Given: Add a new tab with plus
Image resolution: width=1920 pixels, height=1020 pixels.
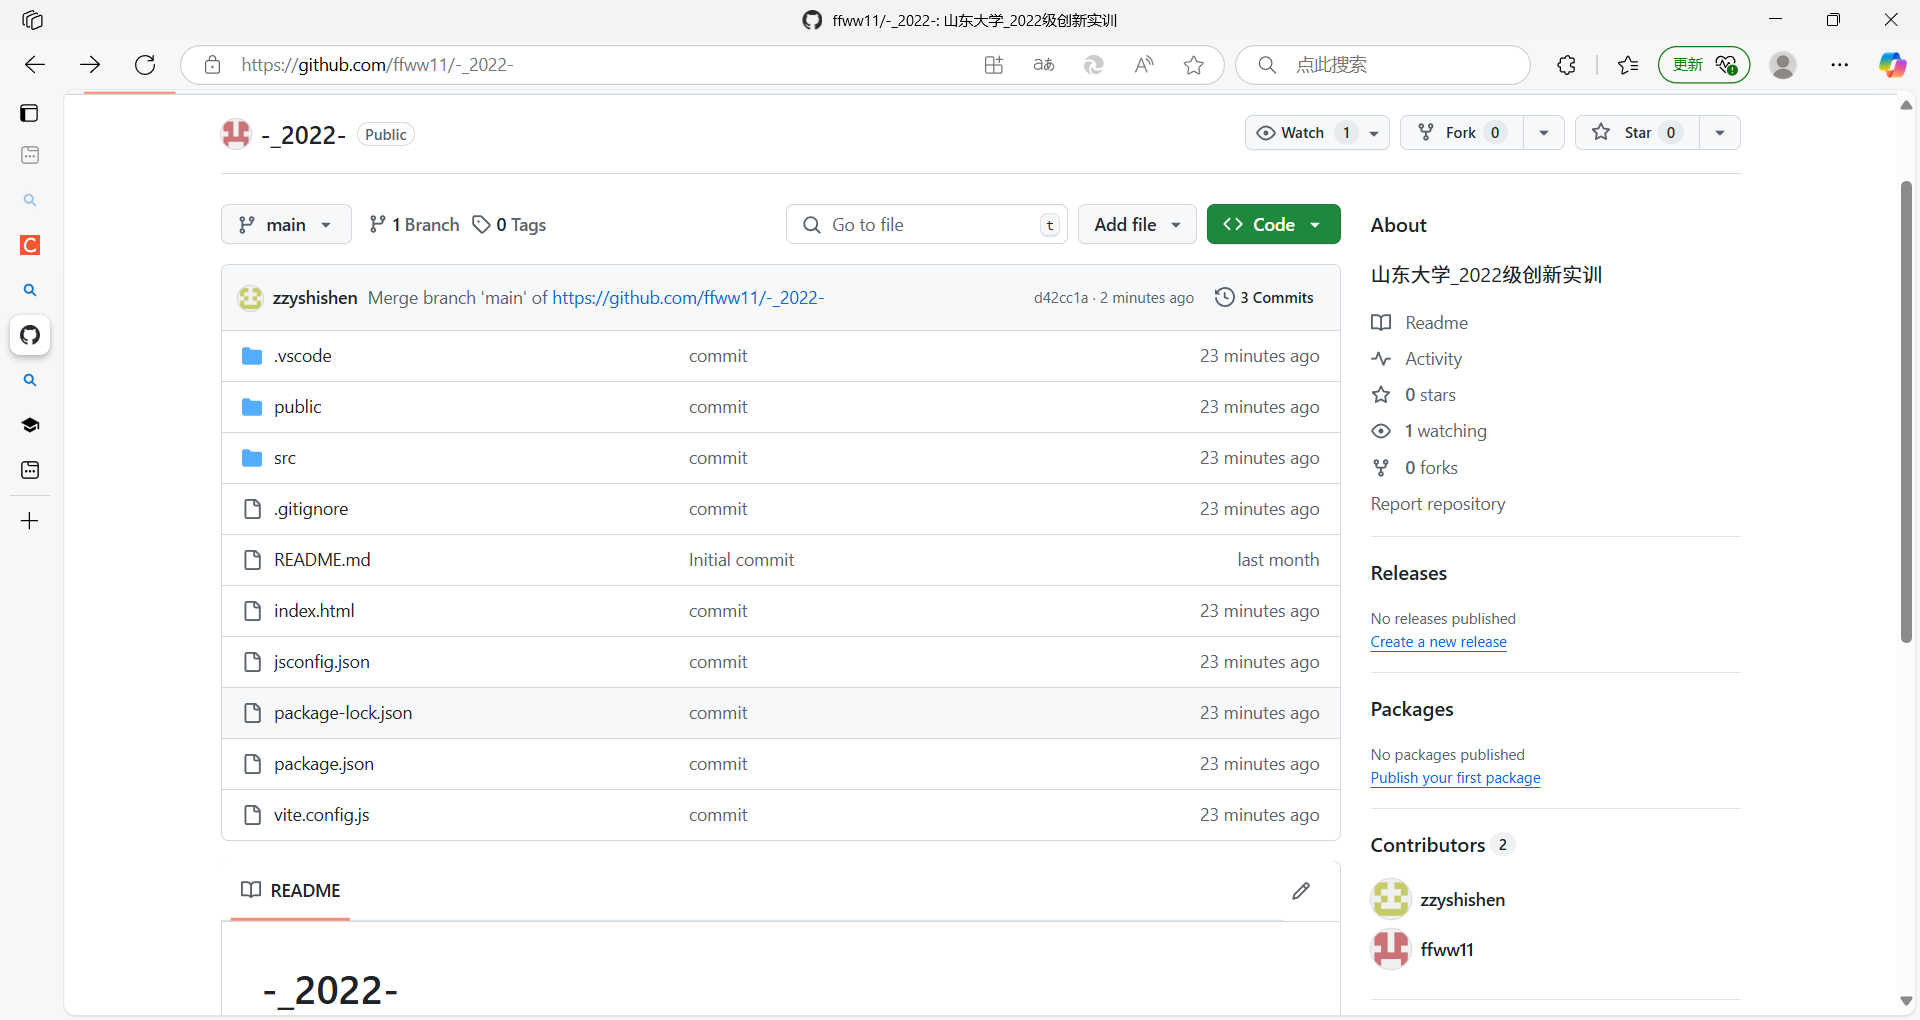Looking at the screenshot, I should pyautogui.click(x=30, y=521).
